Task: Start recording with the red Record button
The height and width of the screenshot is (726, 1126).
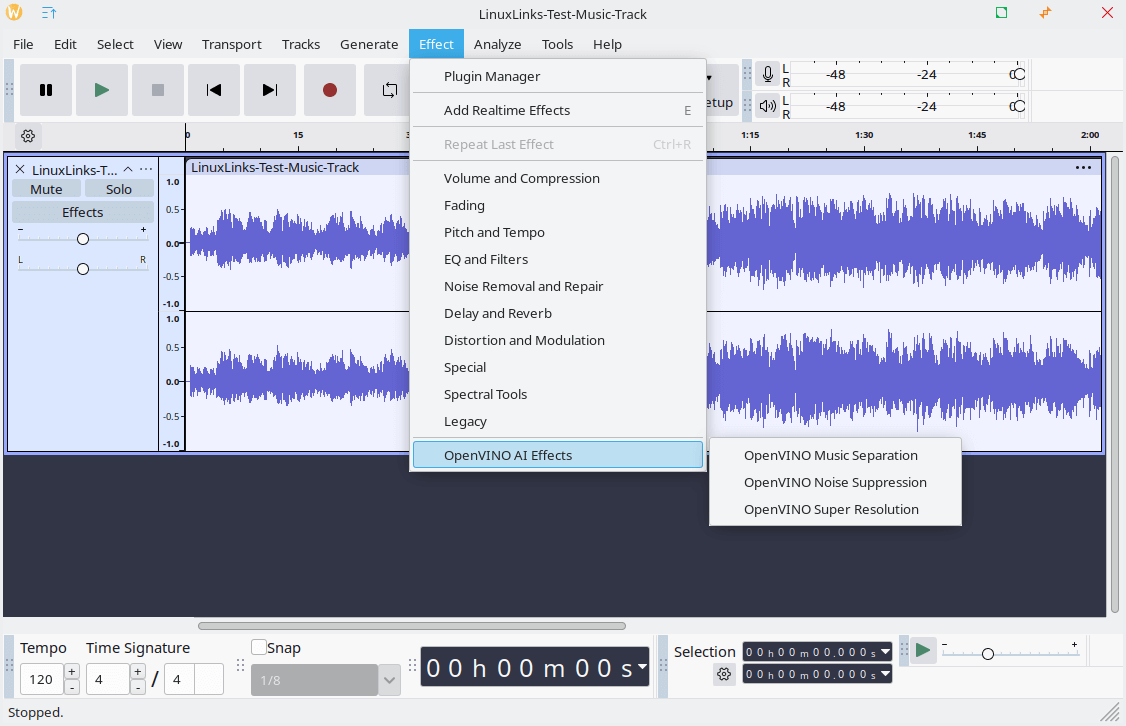Action: tap(330, 90)
